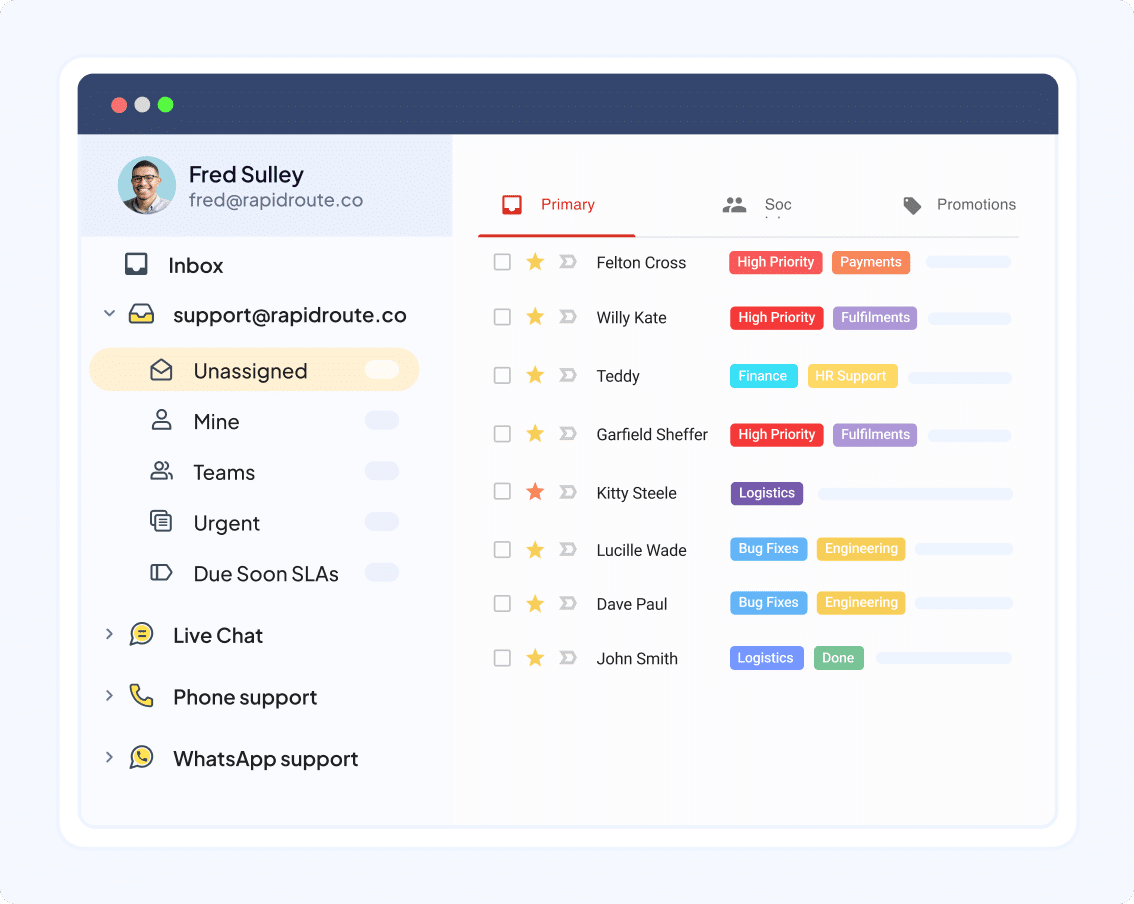This screenshot has height=904, width=1134.
Task: Click the High Priority tag on Garfield Sheffer
Action: click(776, 434)
